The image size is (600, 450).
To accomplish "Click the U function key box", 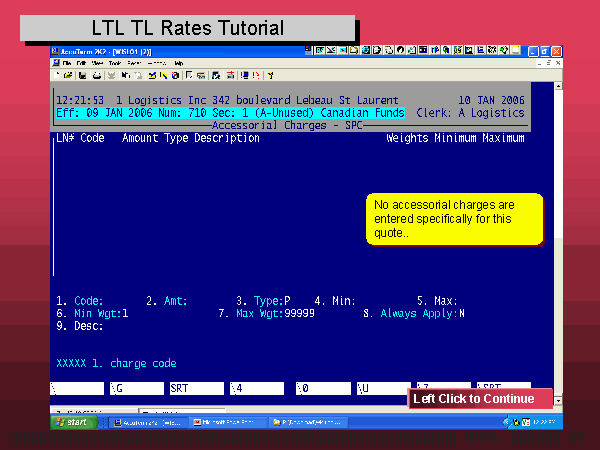I will pos(379,388).
